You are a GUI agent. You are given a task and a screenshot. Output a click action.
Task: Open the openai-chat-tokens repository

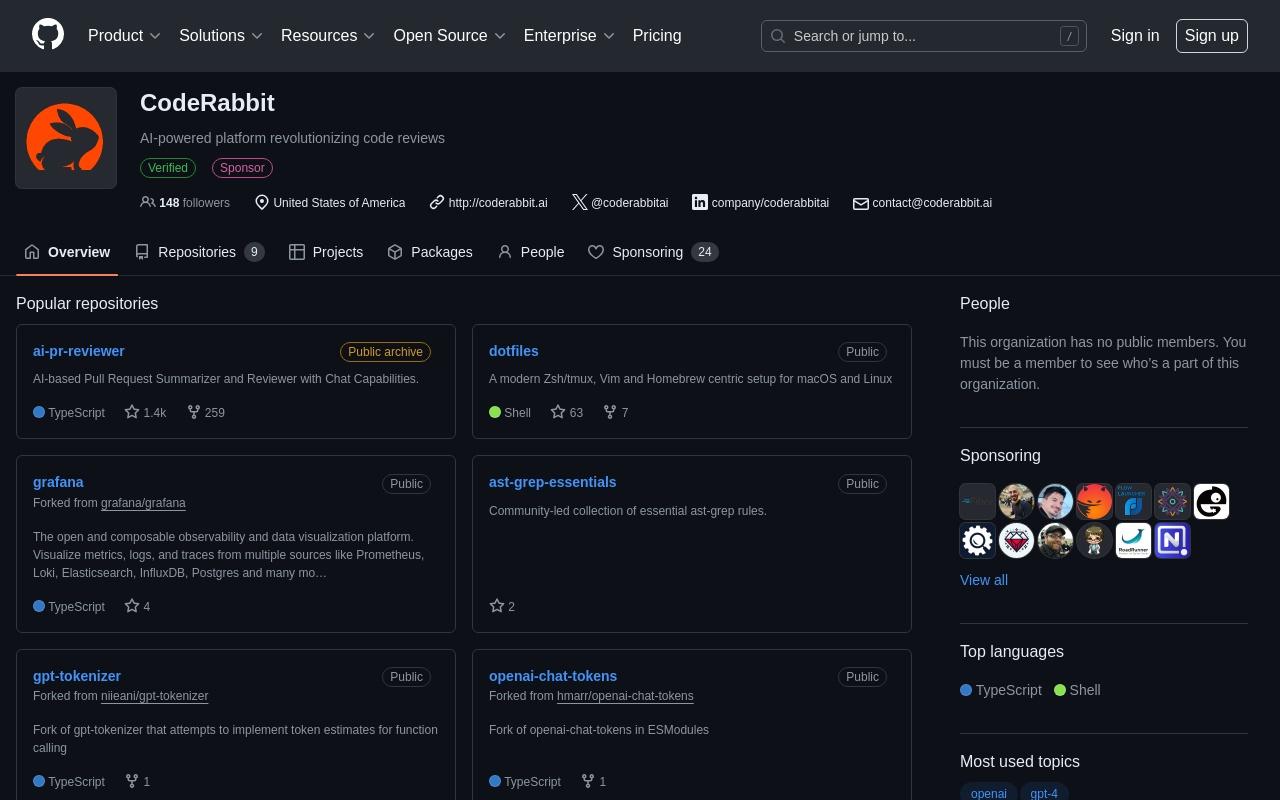tap(553, 676)
